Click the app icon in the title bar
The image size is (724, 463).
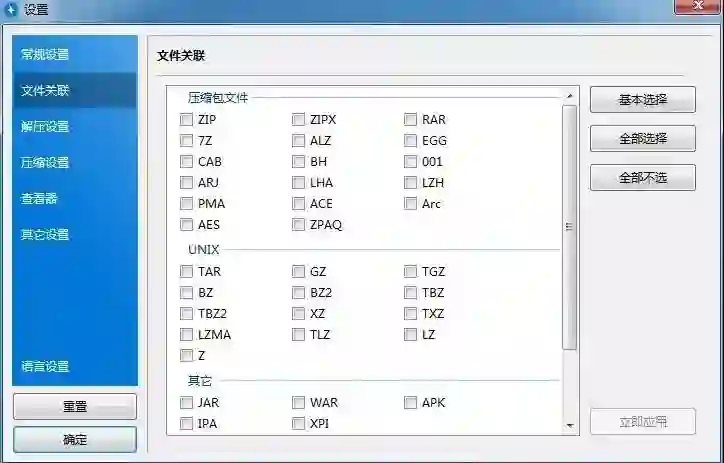pos(12,9)
